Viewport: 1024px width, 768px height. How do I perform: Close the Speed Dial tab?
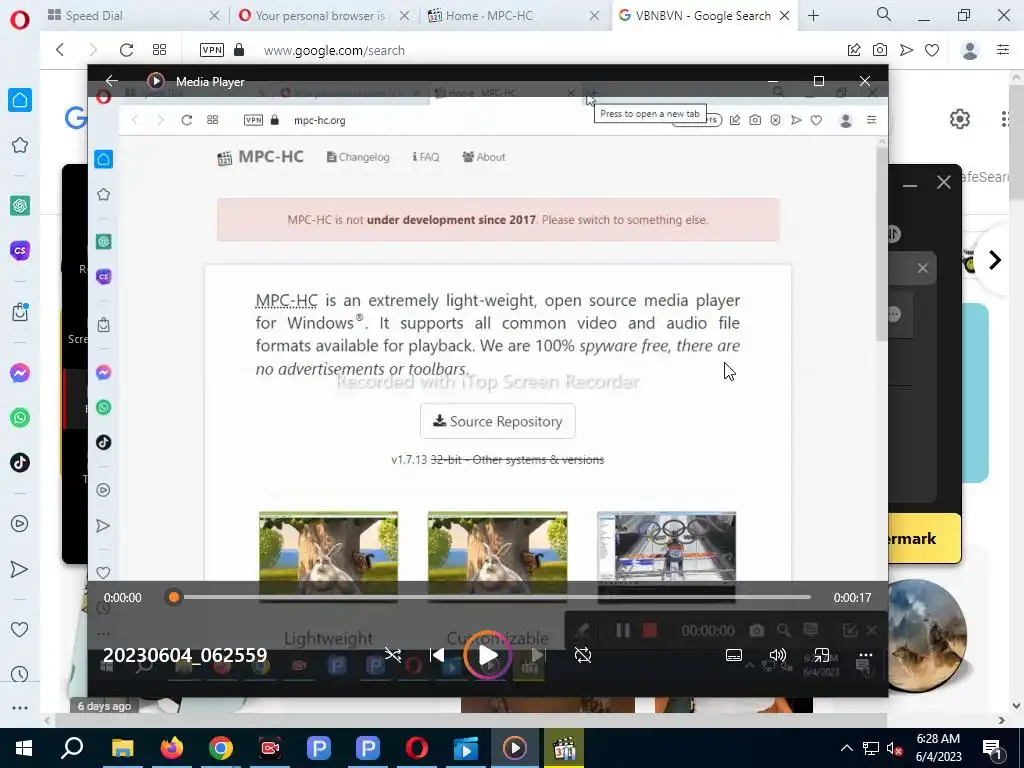click(214, 16)
